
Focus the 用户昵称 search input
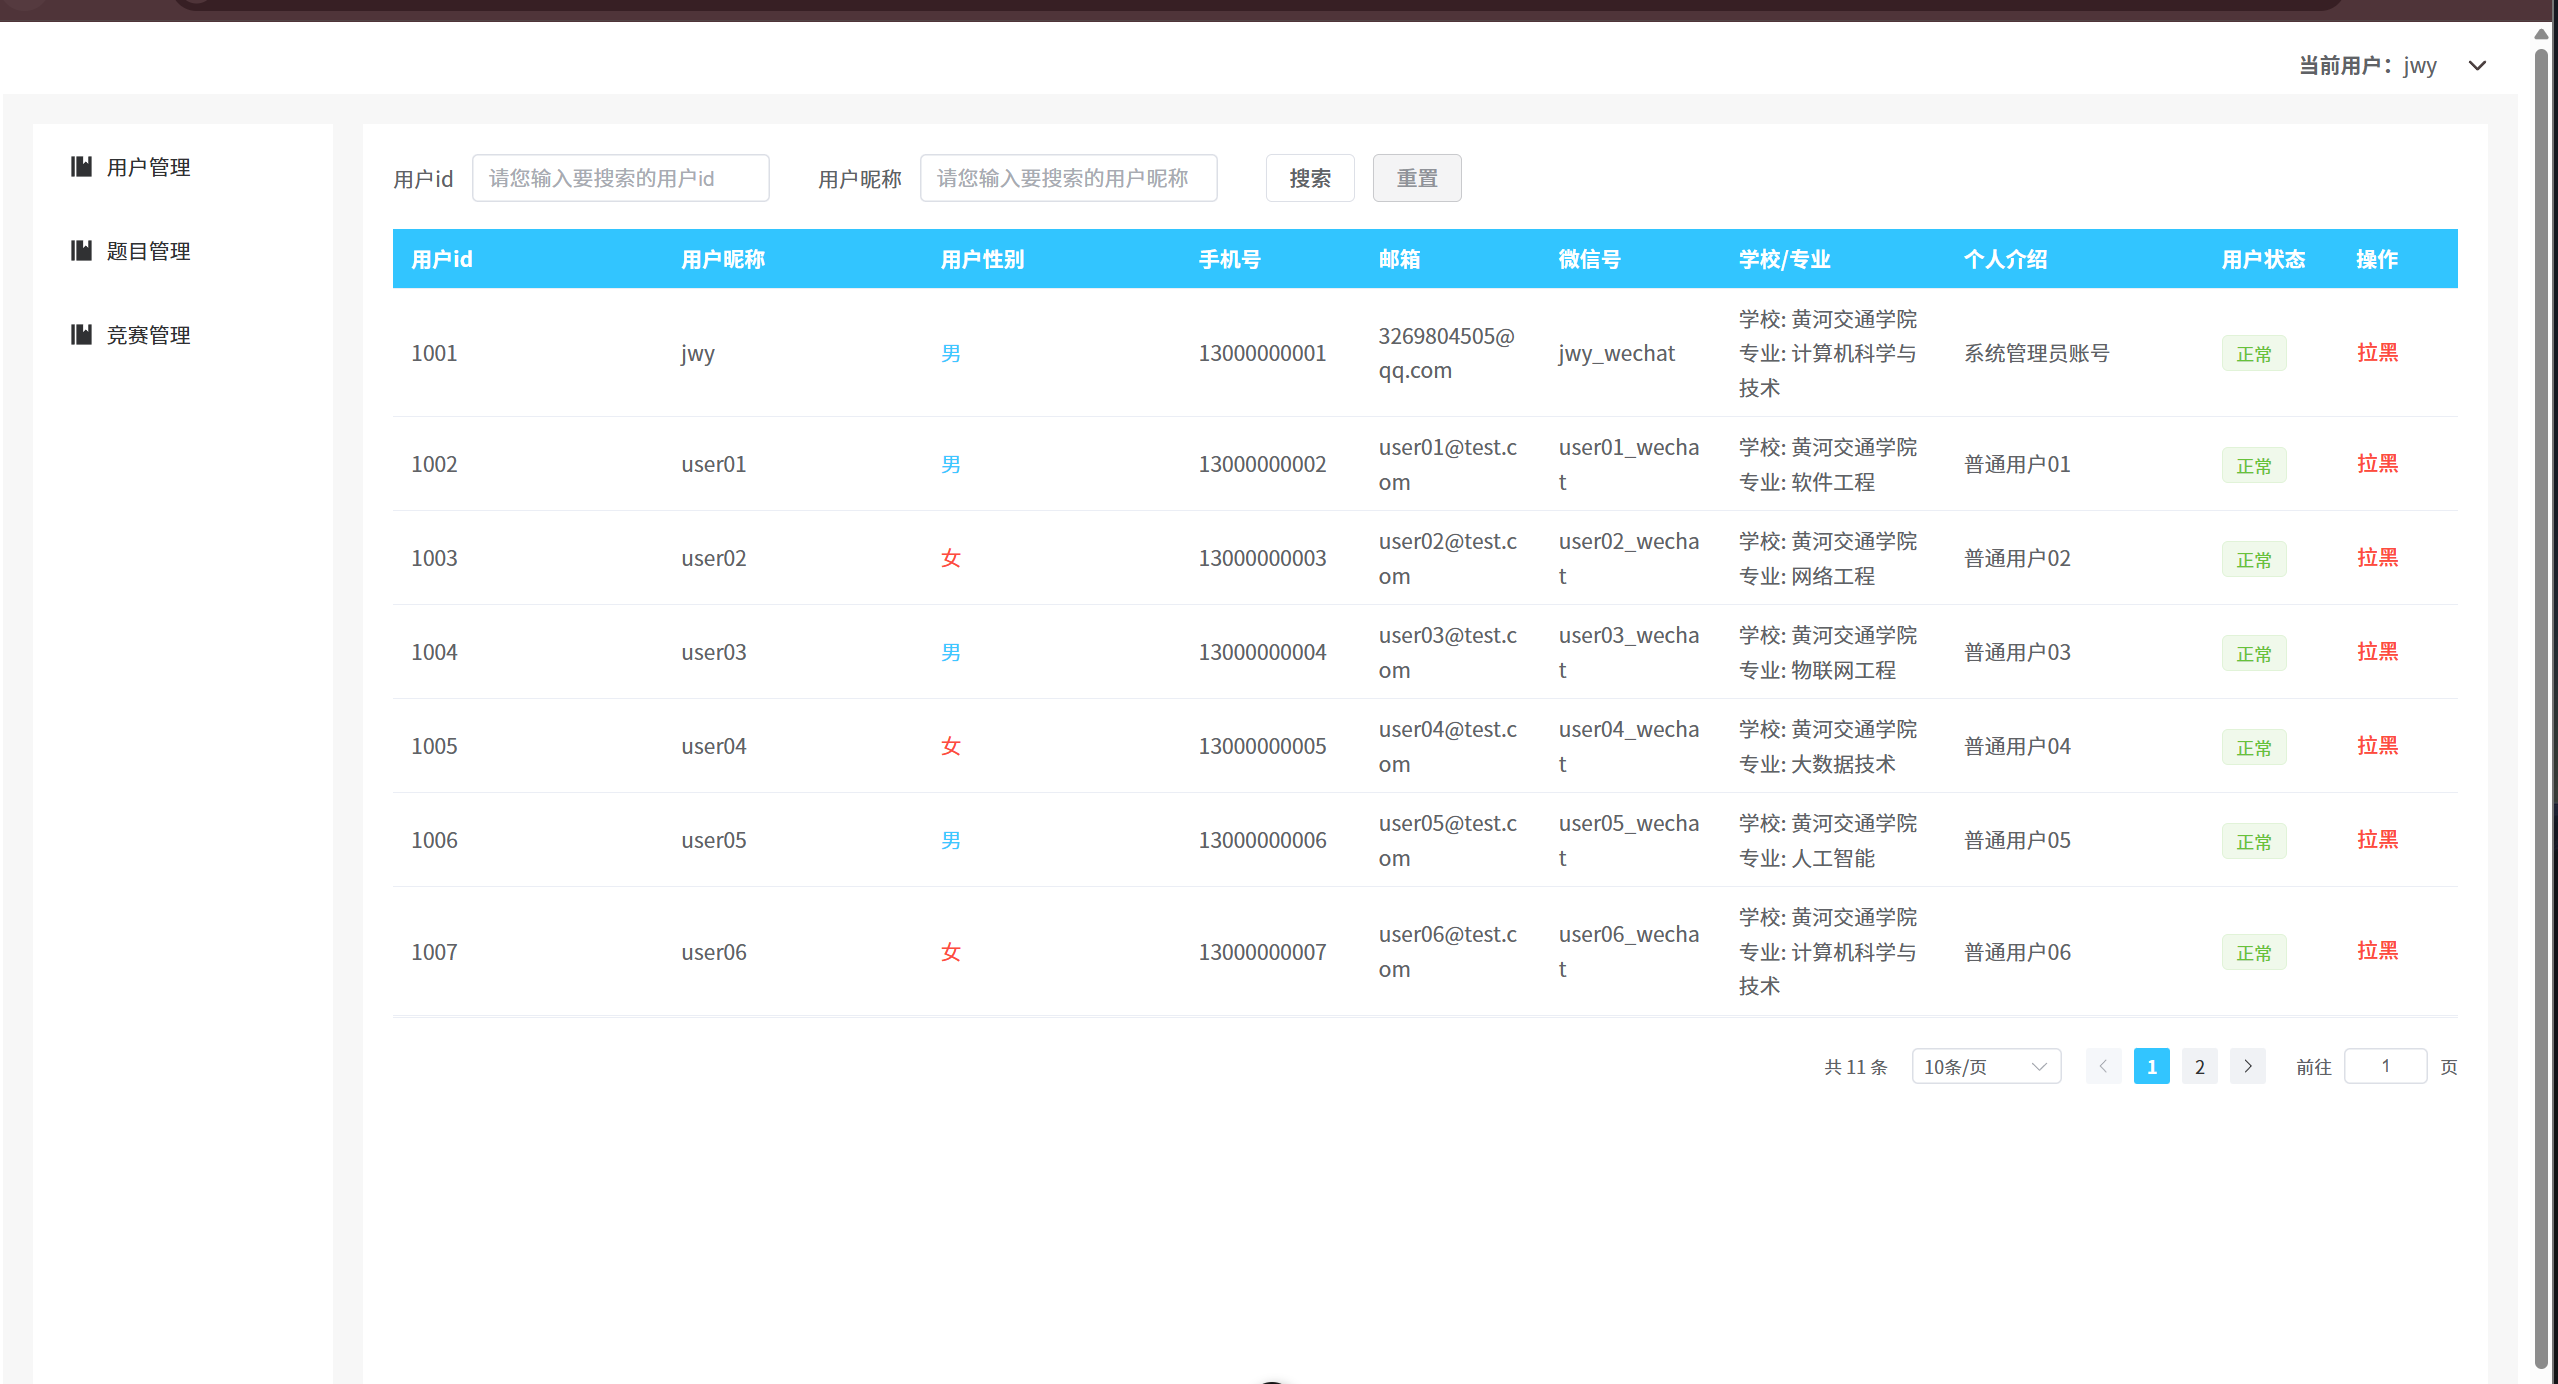(1068, 178)
